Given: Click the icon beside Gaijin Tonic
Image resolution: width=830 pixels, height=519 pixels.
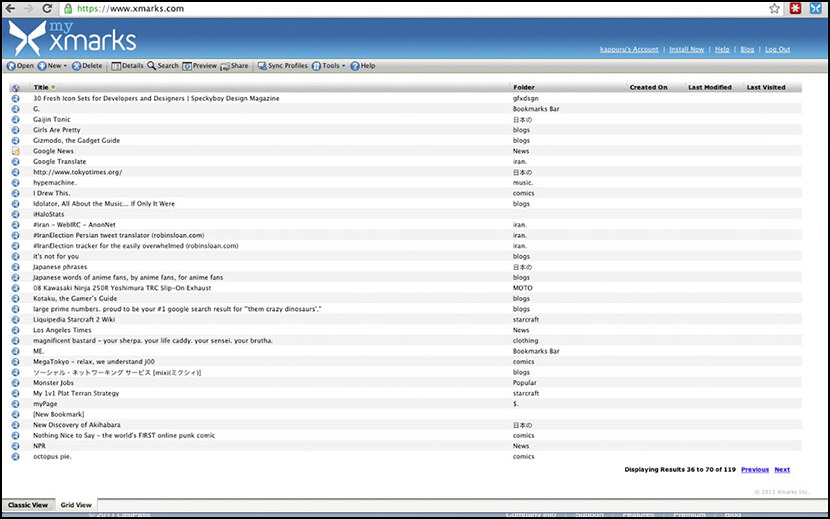Looking at the screenshot, I should [15, 120].
